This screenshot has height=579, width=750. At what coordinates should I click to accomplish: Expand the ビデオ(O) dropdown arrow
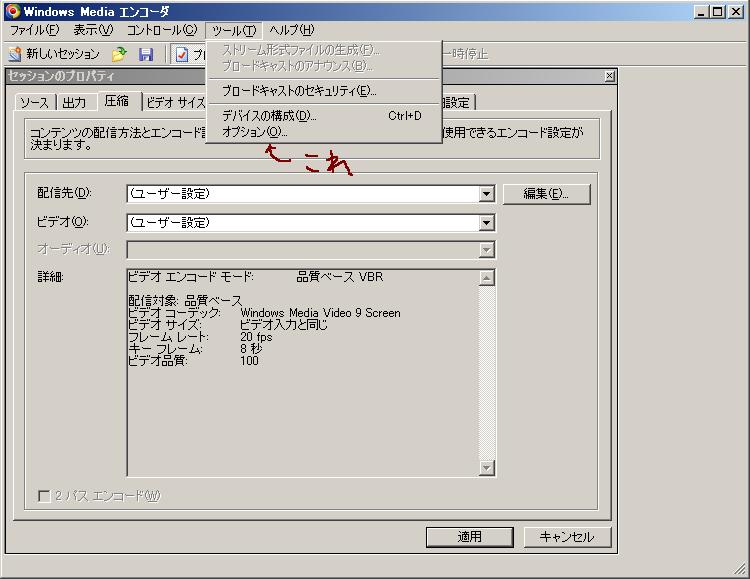[x=486, y=223]
